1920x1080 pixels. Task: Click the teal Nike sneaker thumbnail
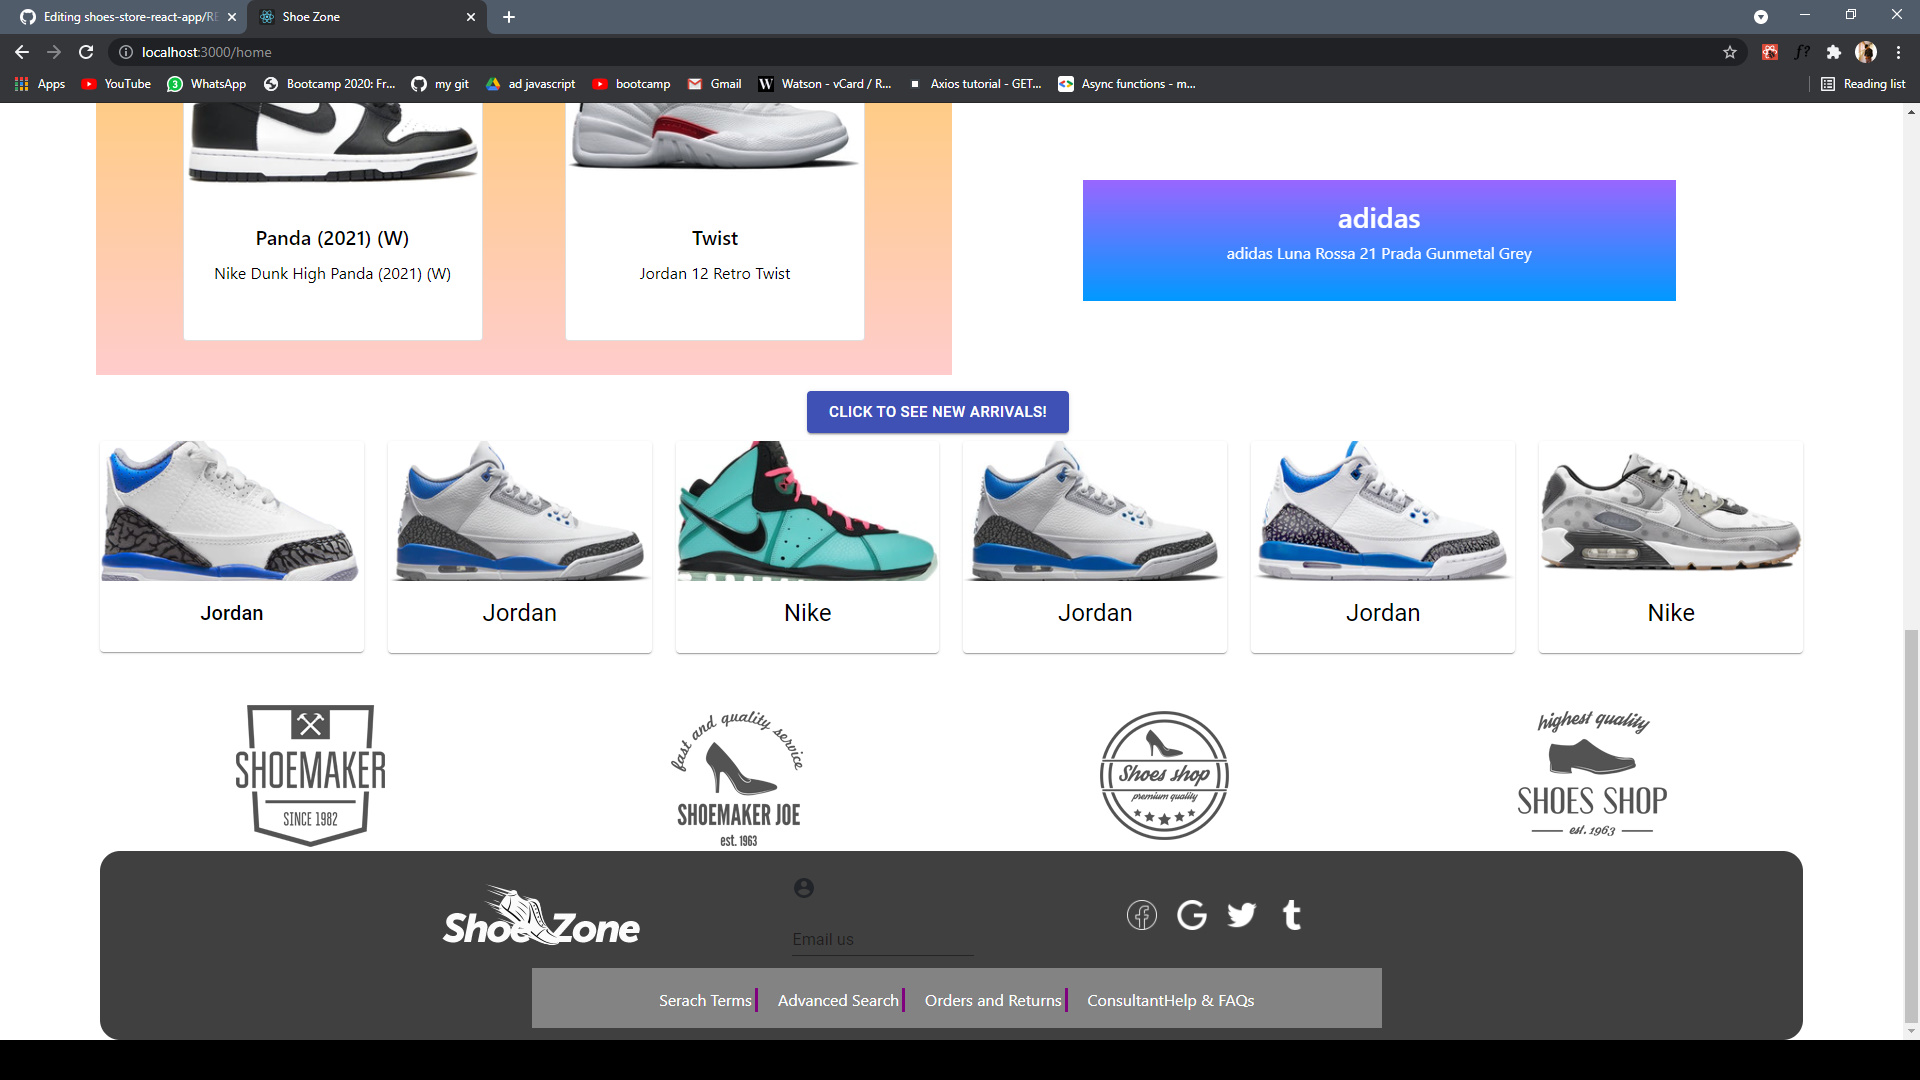(x=807, y=512)
